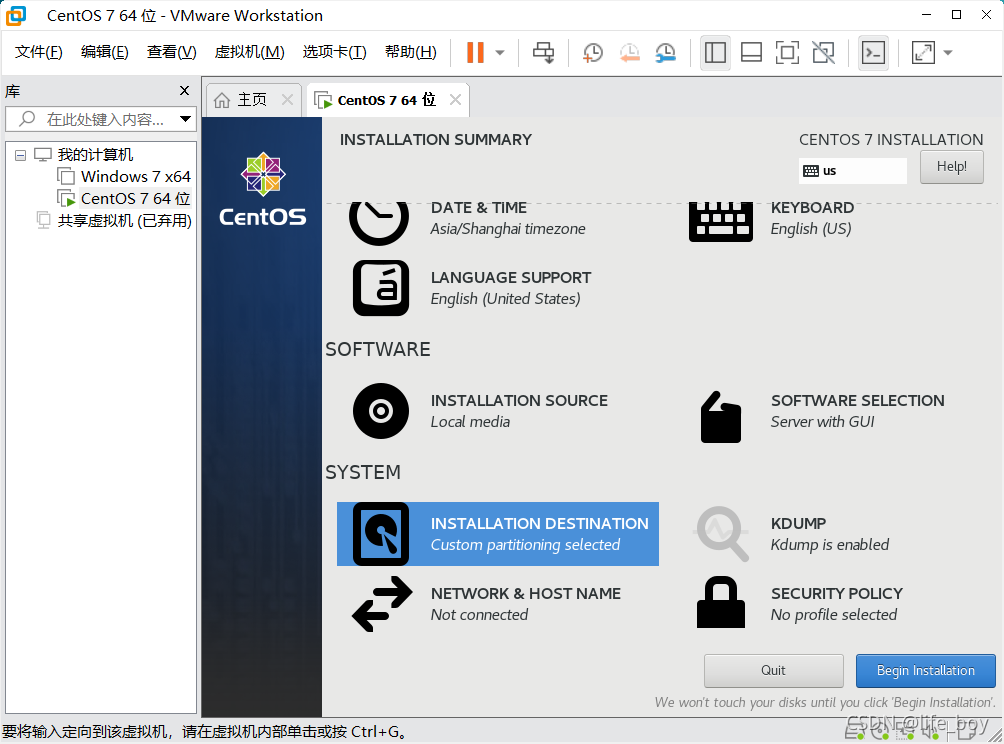Viewport: 1004px width, 744px height.
Task: Open the console view icon
Action: tap(874, 53)
